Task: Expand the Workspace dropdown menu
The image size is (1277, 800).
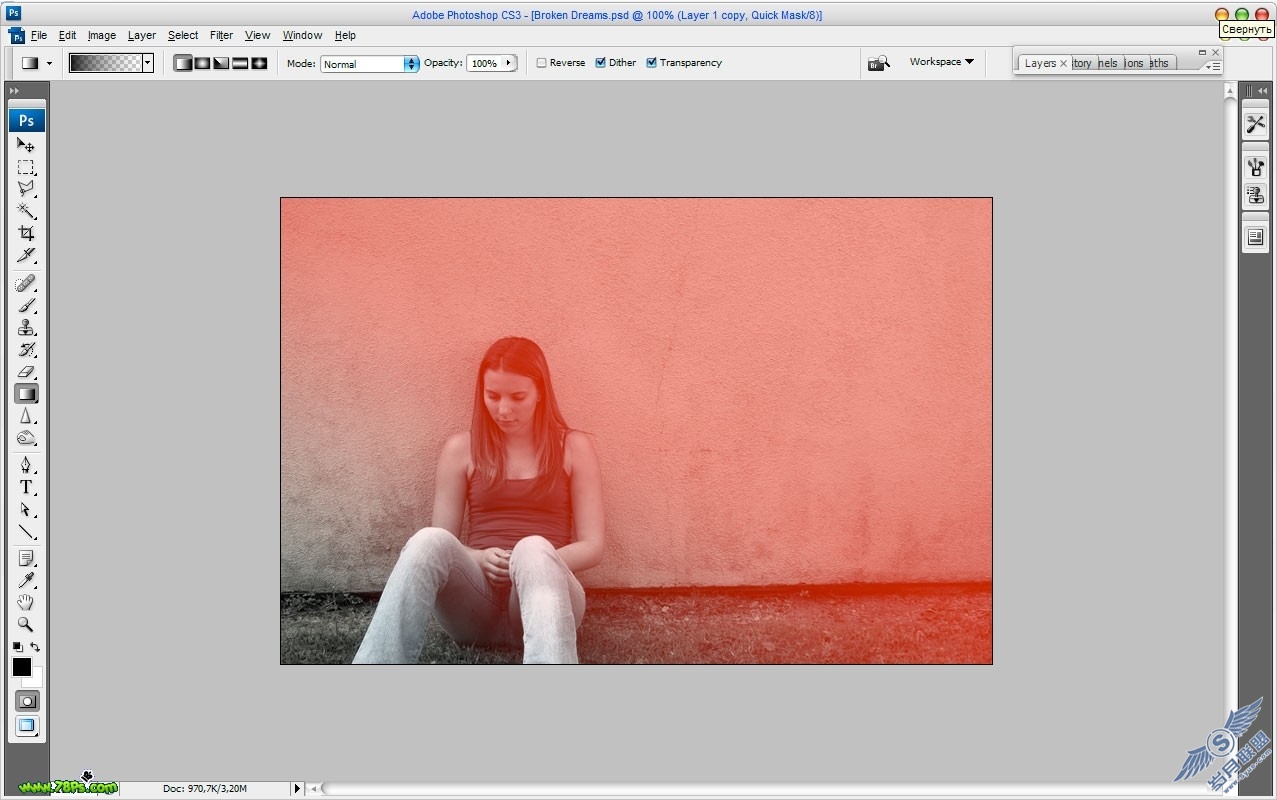Action: 941,62
